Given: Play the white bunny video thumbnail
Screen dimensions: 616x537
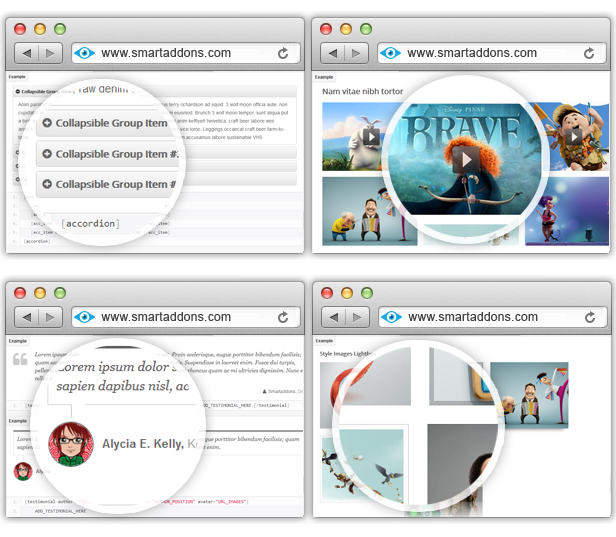Looking at the screenshot, I should [x=371, y=137].
